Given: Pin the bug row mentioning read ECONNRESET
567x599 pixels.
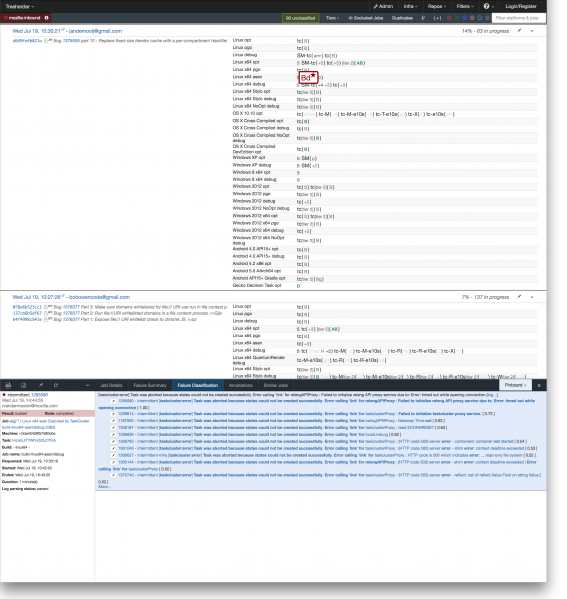Looking at the screenshot, I should pos(113,427).
